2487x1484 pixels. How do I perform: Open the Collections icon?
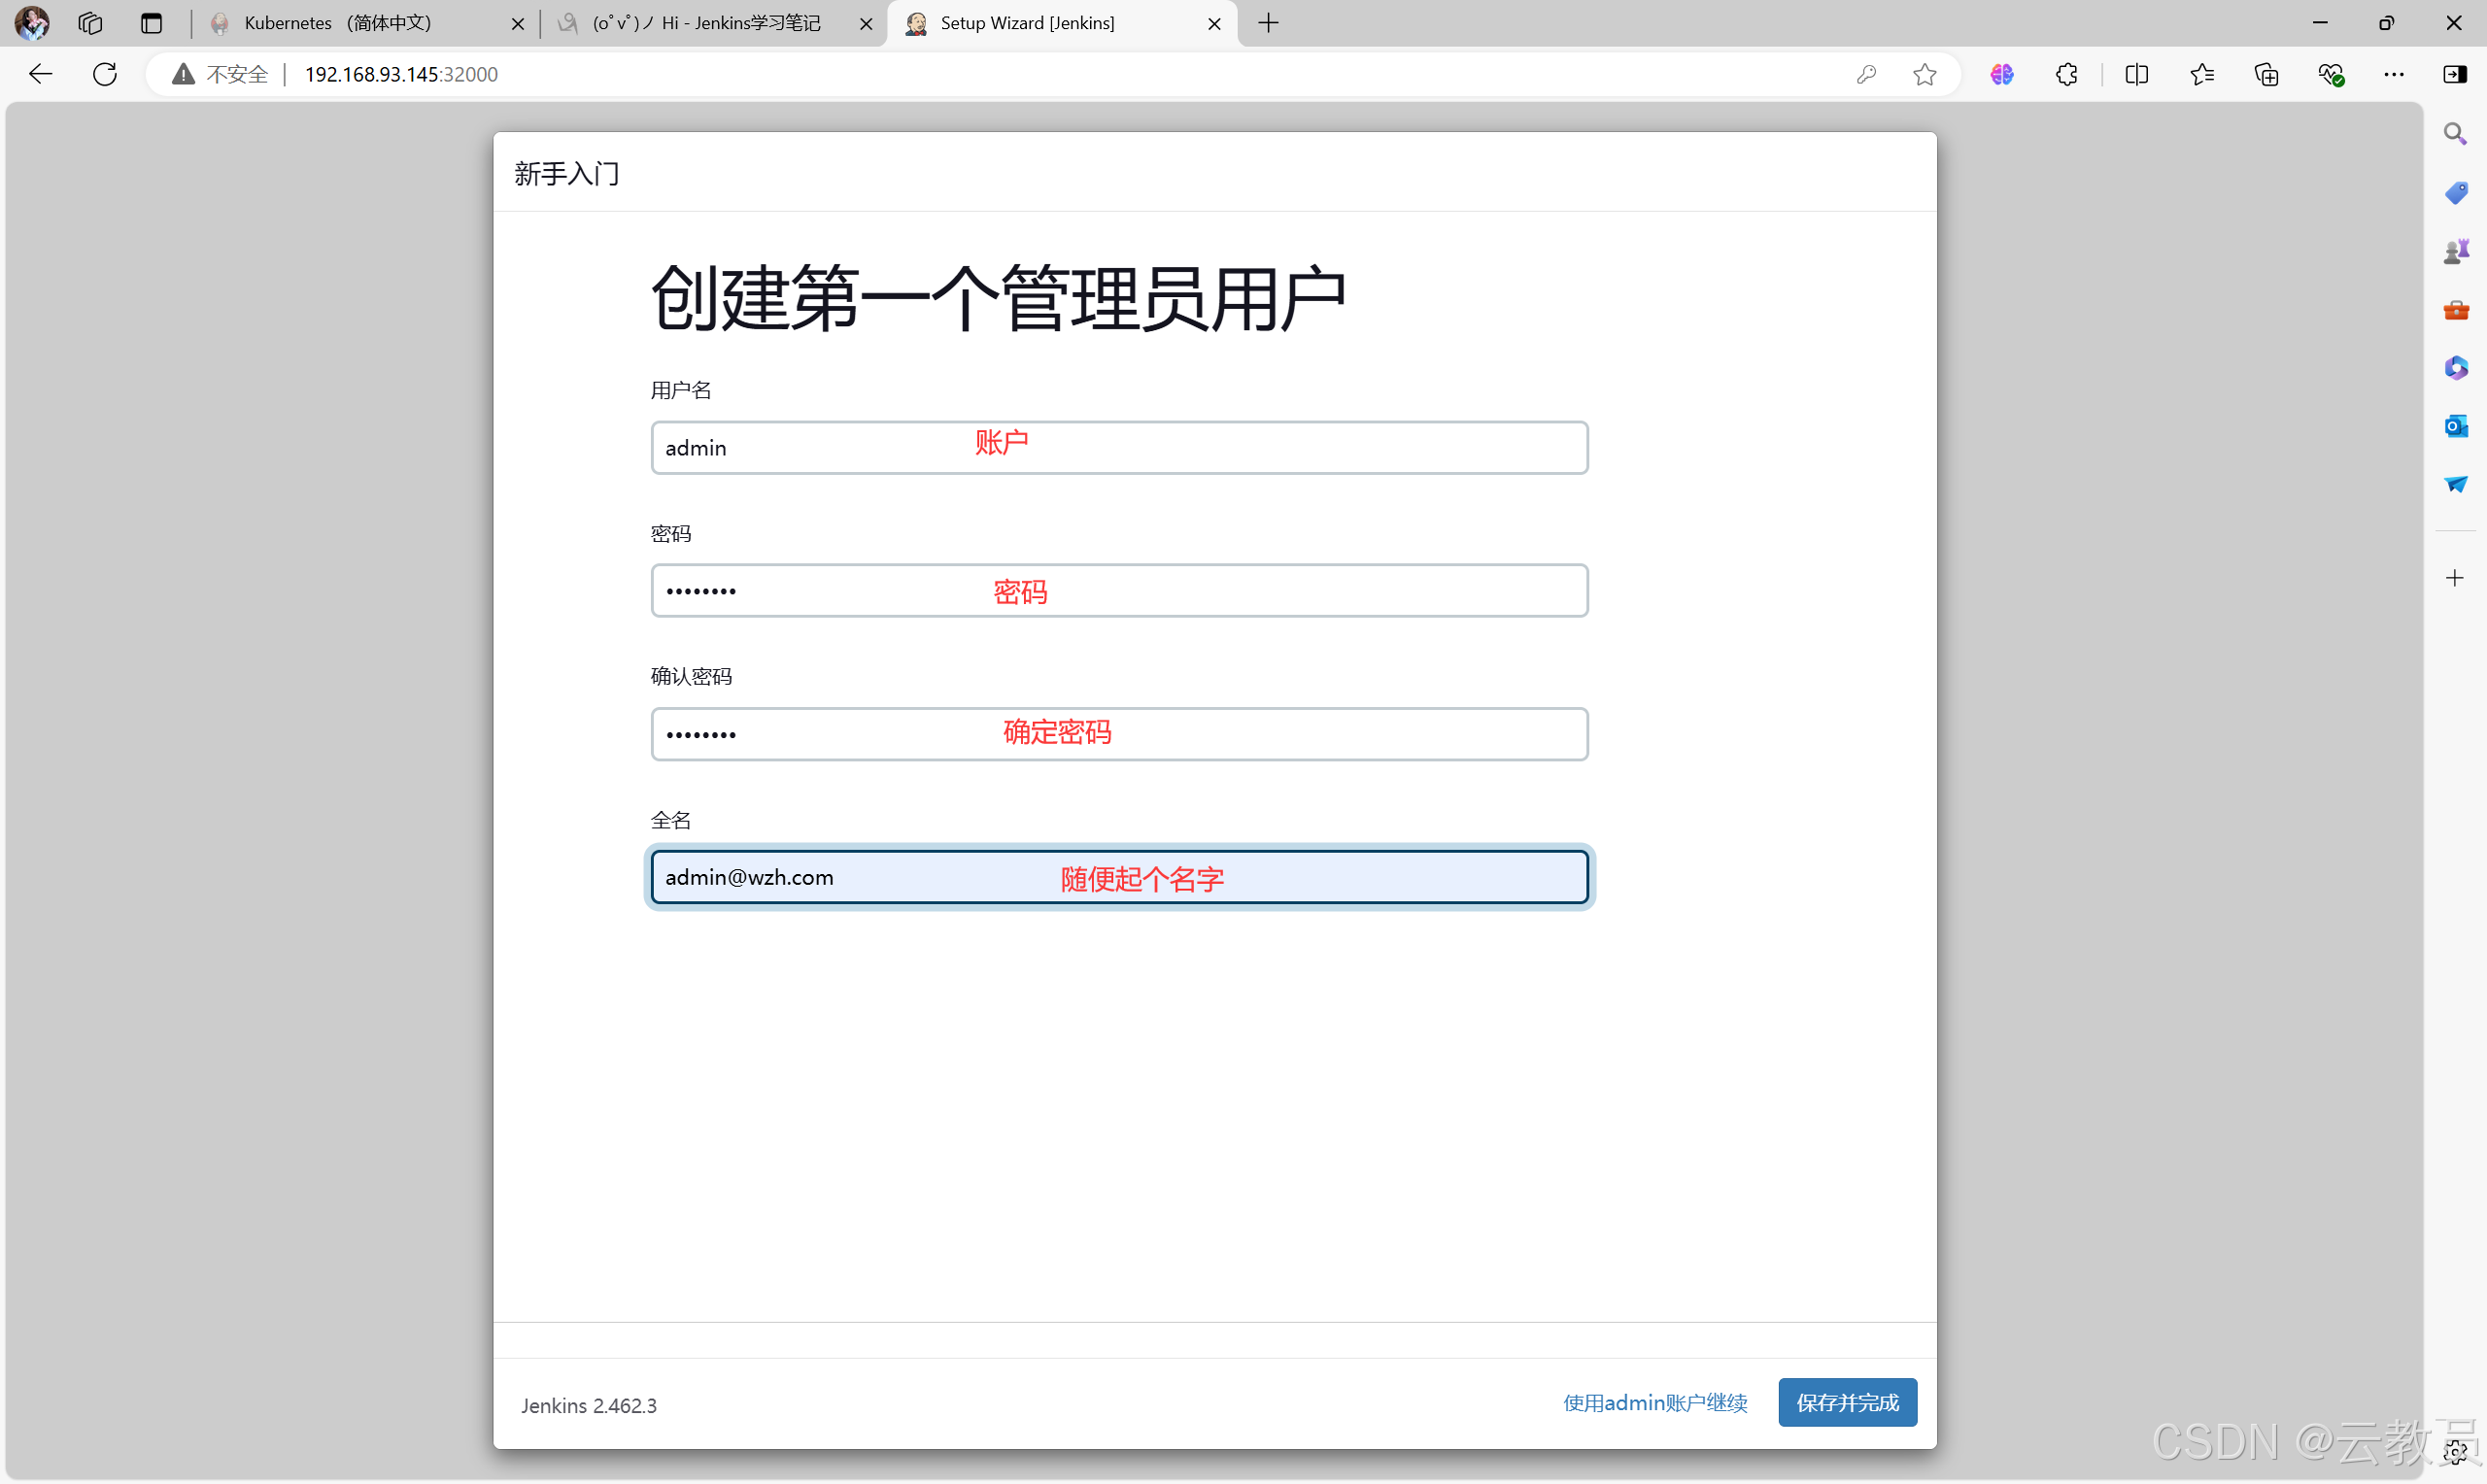coord(2267,74)
